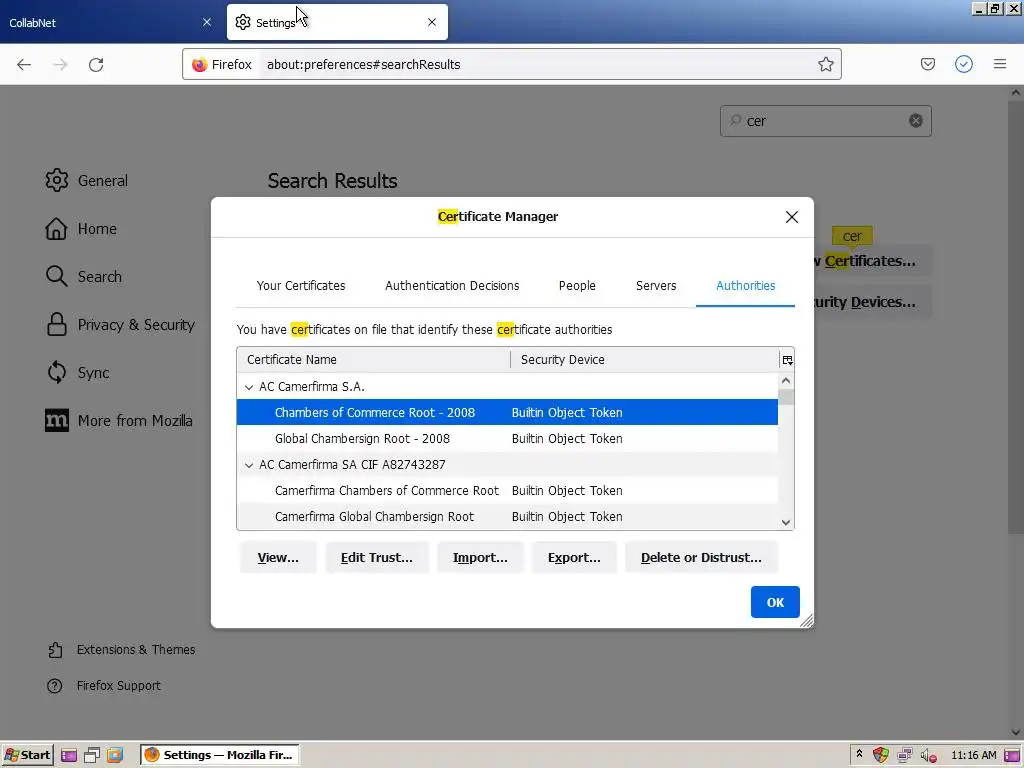Screen dimensions: 1024x768
Task: Open Privacy & Security settings
Action: pos(120,325)
